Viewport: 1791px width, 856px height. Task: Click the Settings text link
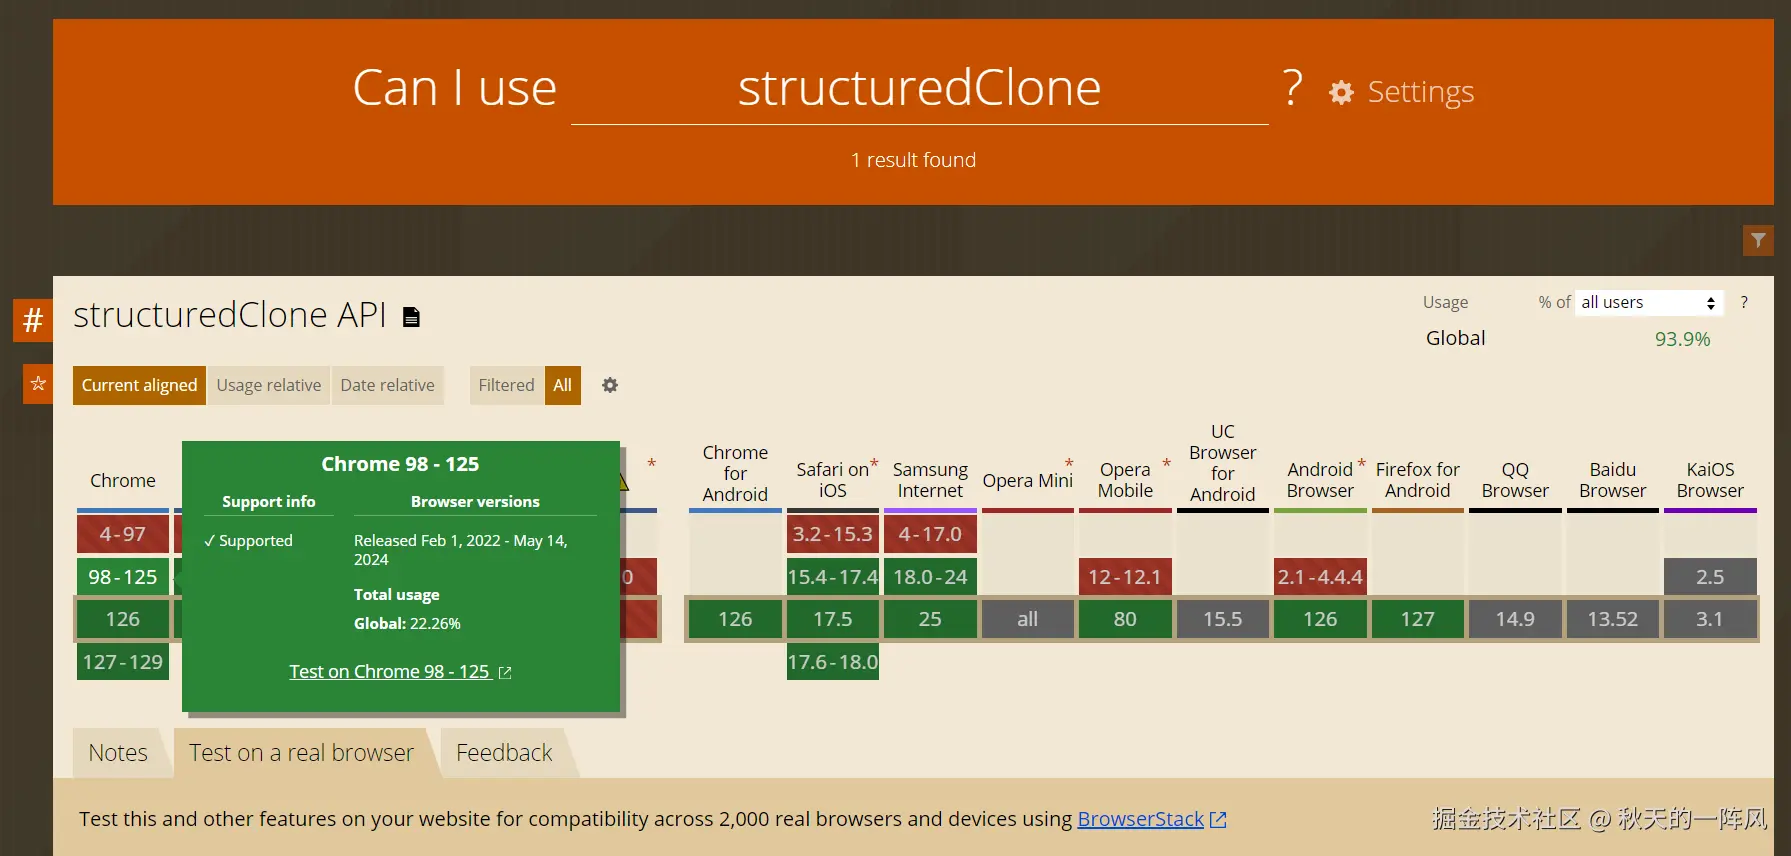point(1421,92)
